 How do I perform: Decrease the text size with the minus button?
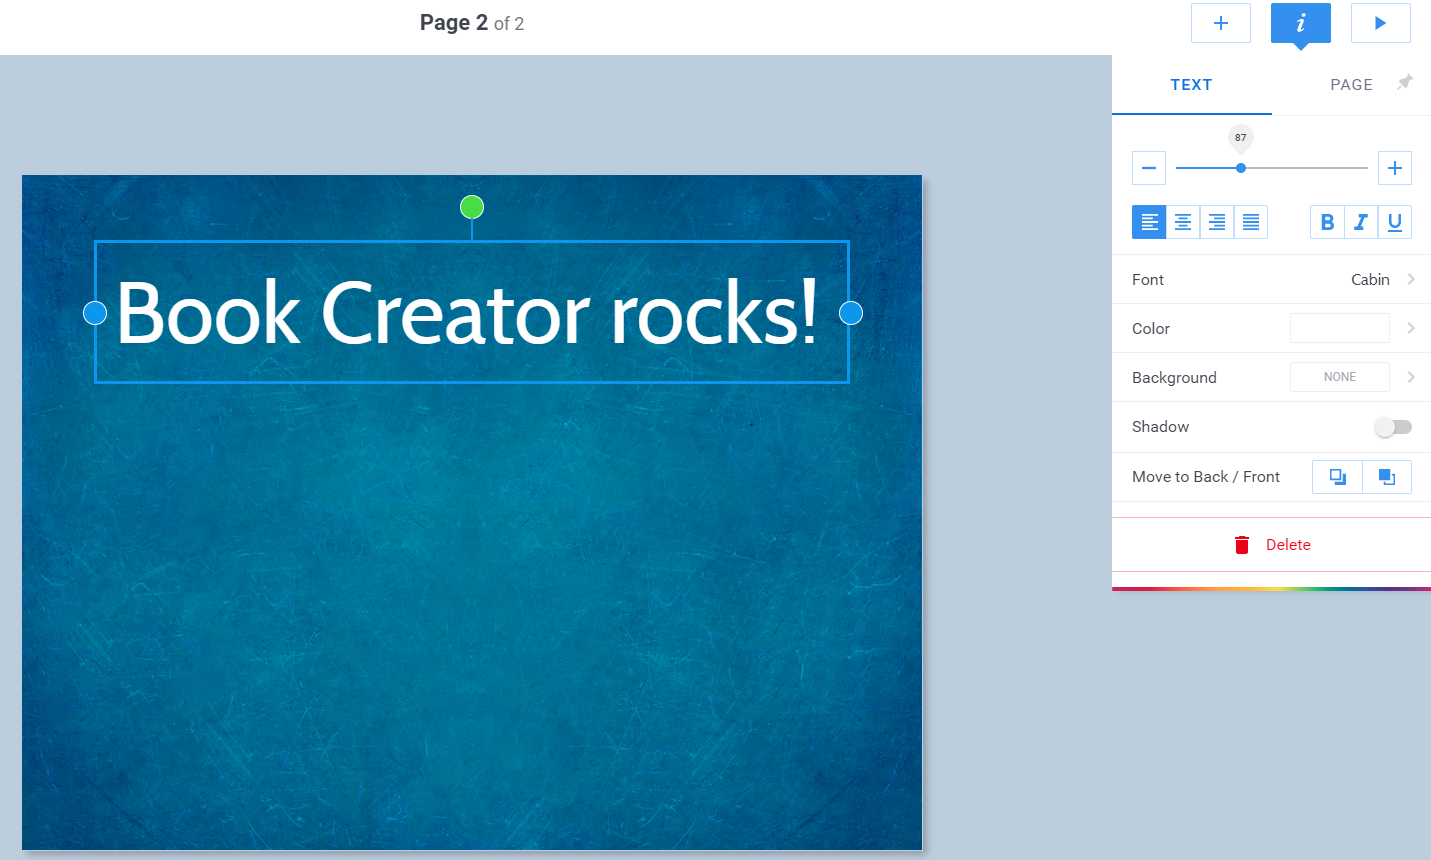pyautogui.click(x=1149, y=168)
